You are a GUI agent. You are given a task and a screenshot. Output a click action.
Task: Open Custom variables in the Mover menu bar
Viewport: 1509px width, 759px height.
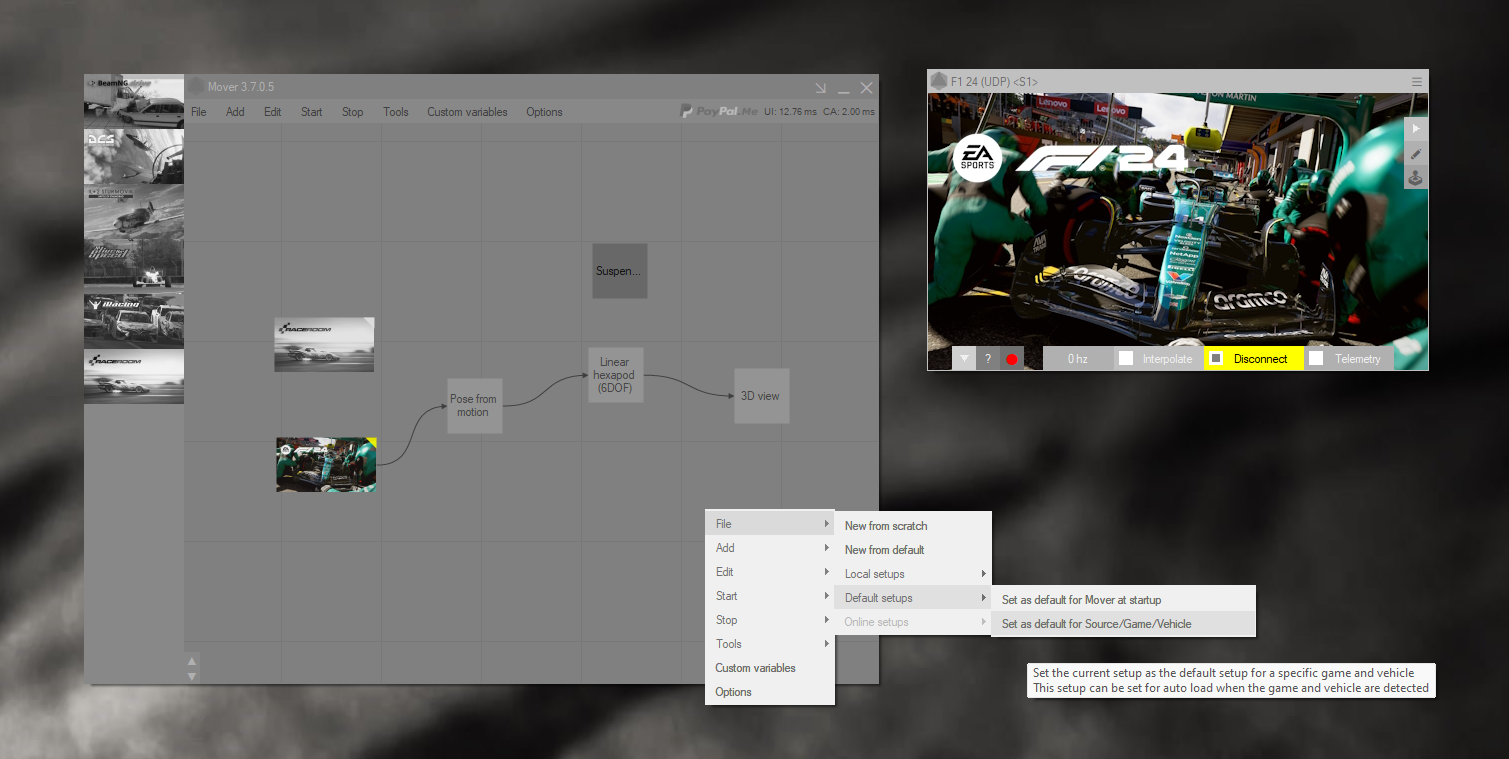click(x=467, y=112)
